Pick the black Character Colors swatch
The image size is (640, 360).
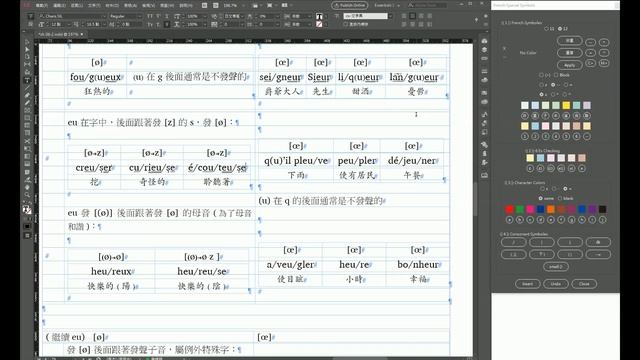602,209
